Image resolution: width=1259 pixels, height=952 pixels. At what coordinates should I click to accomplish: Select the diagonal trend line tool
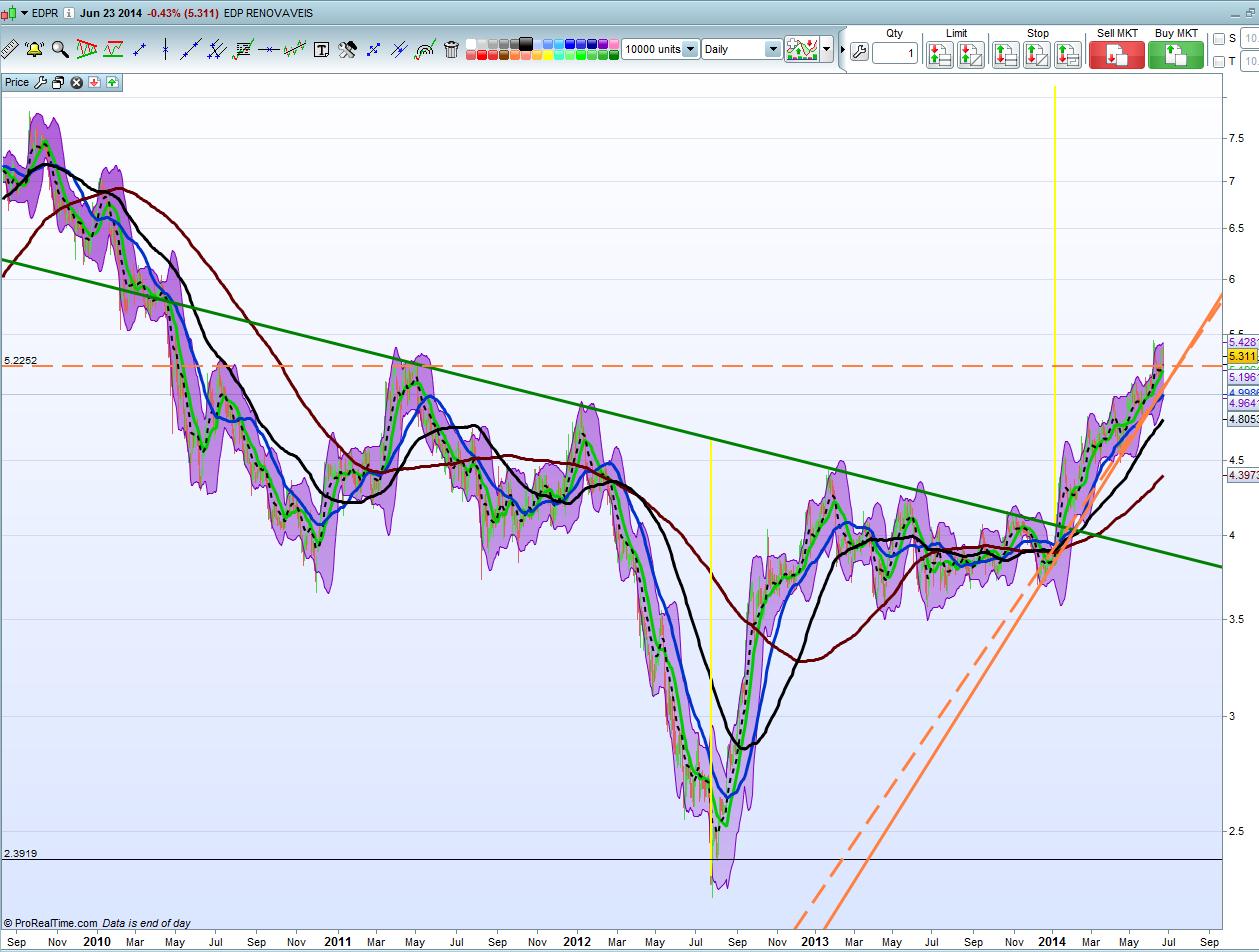tap(191, 49)
